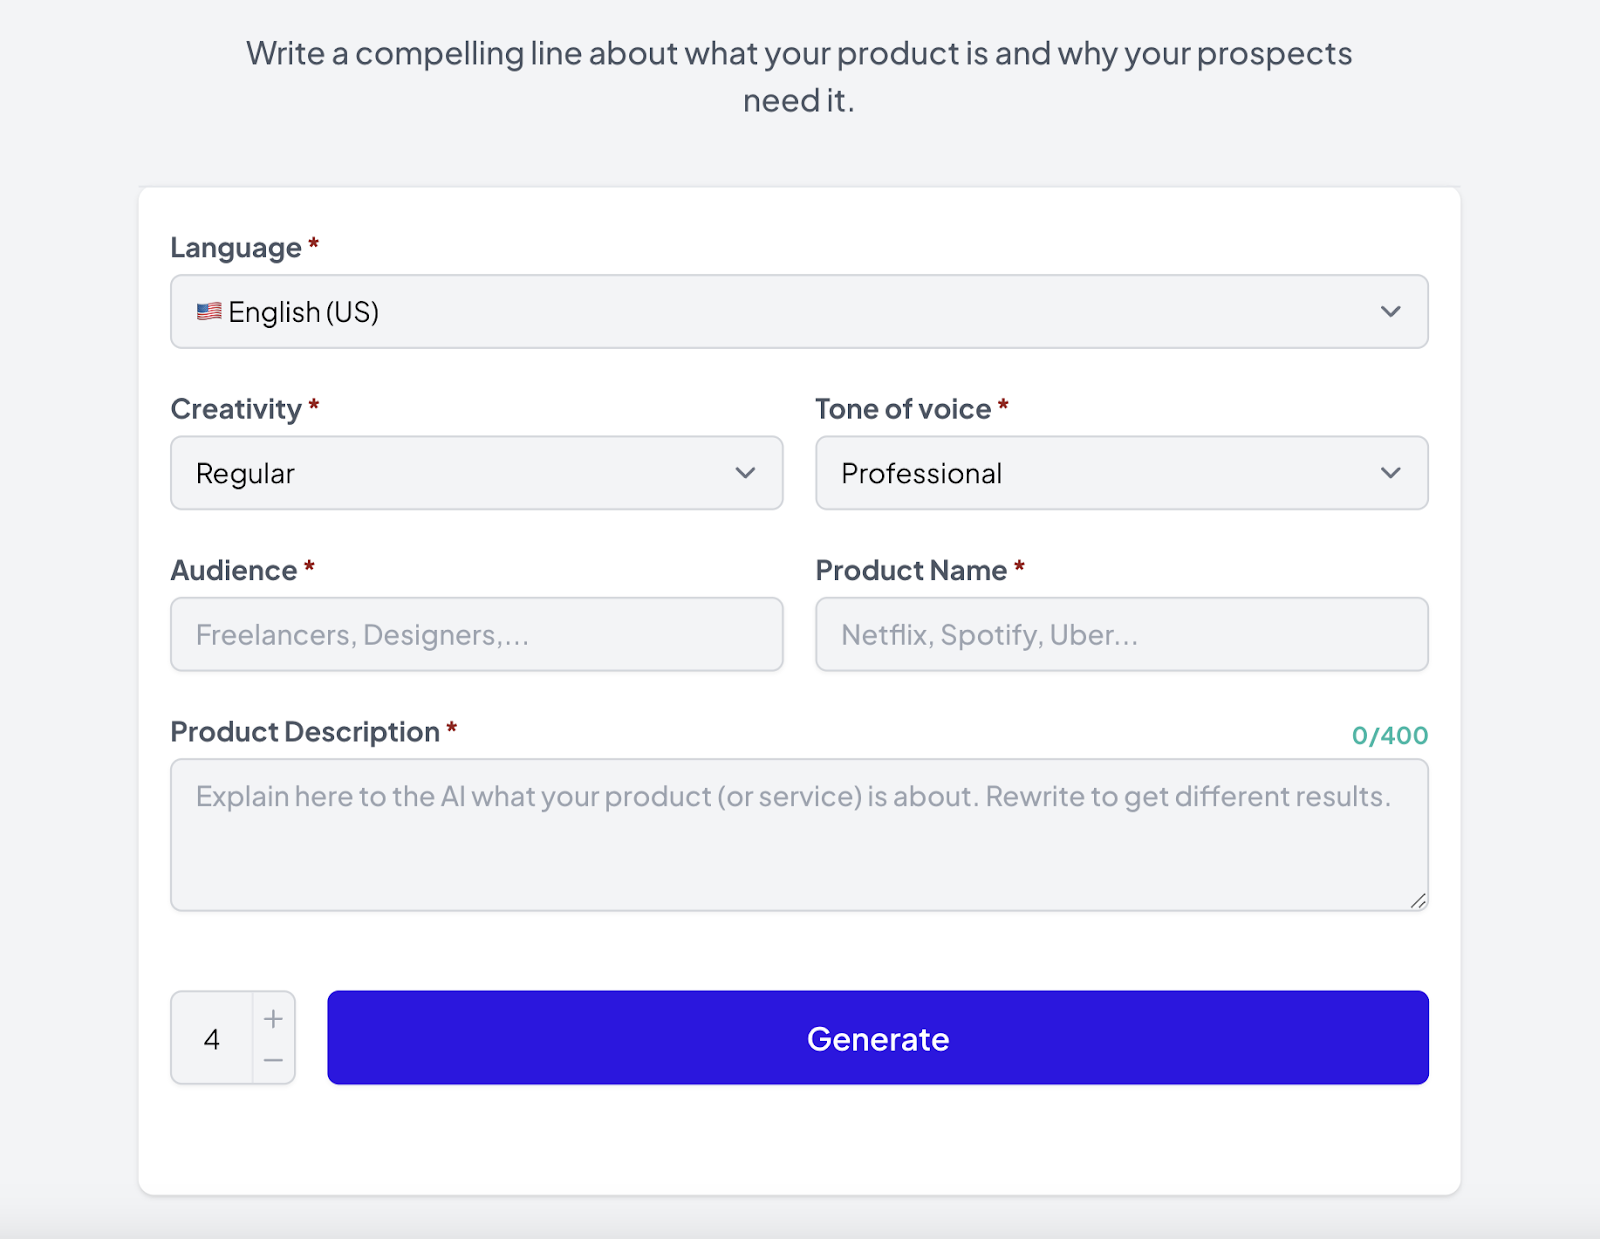Click the chevron on the Language selector
The width and height of the screenshot is (1600, 1239).
pos(1391,311)
